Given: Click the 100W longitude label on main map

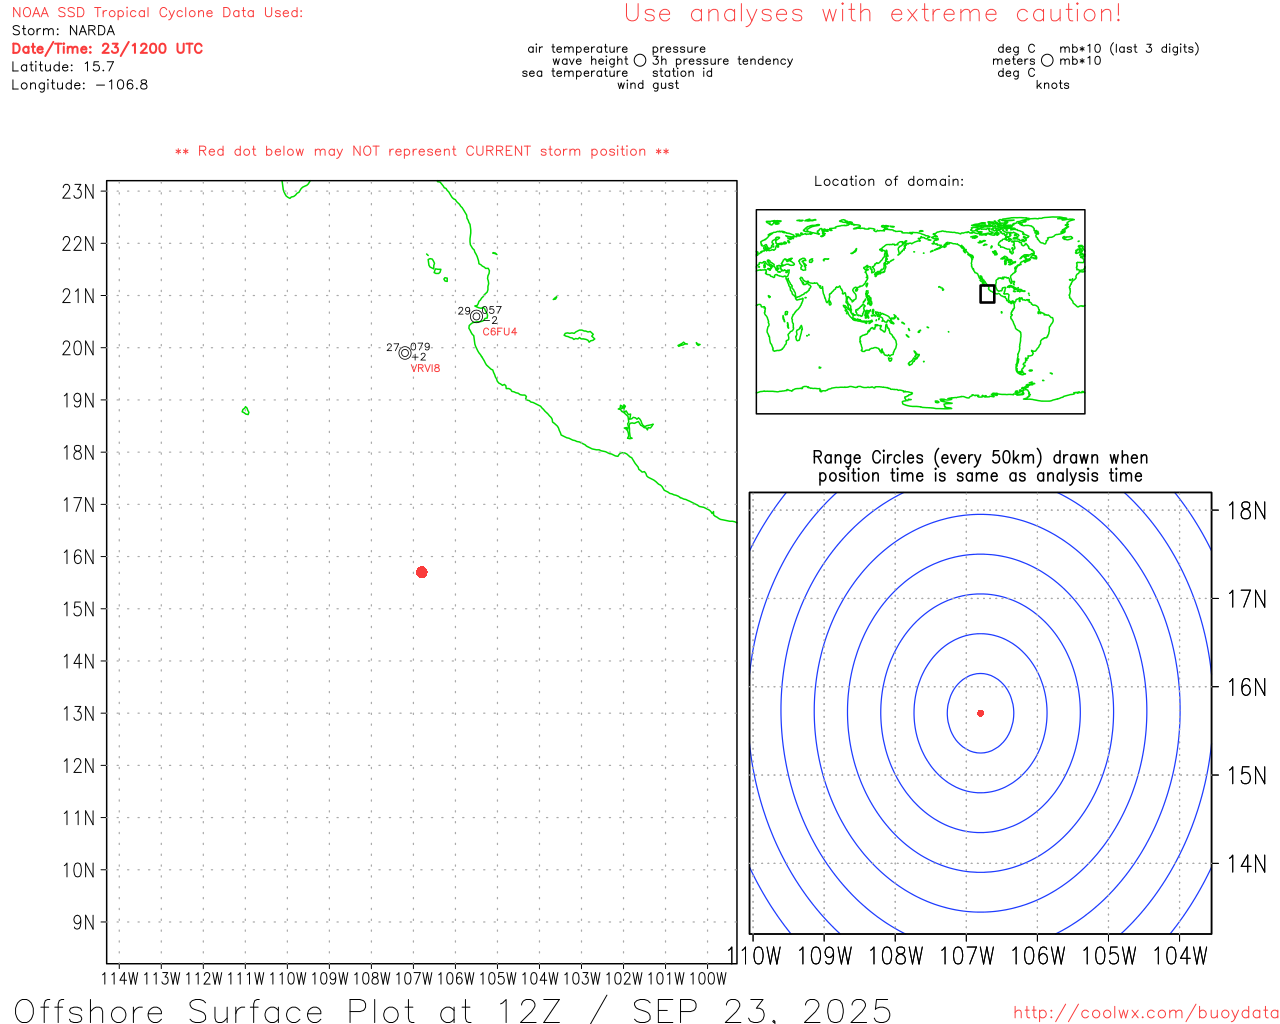Looking at the screenshot, I should tap(707, 979).
